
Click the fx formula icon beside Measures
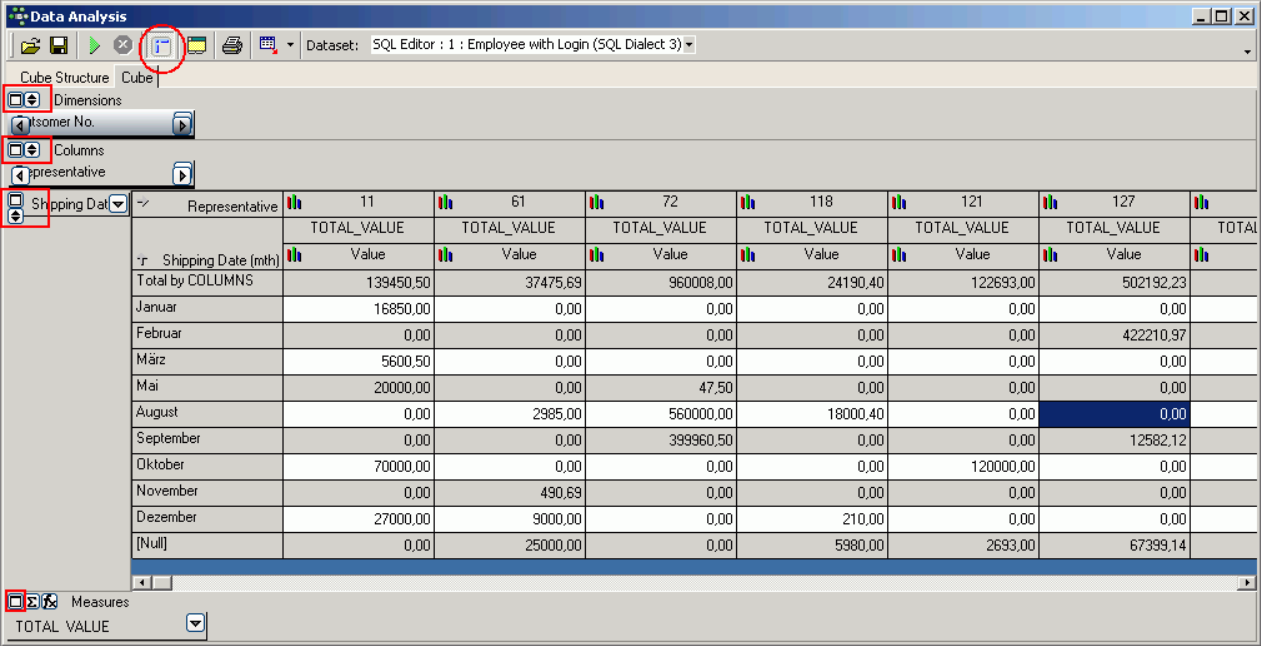point(49,602)
